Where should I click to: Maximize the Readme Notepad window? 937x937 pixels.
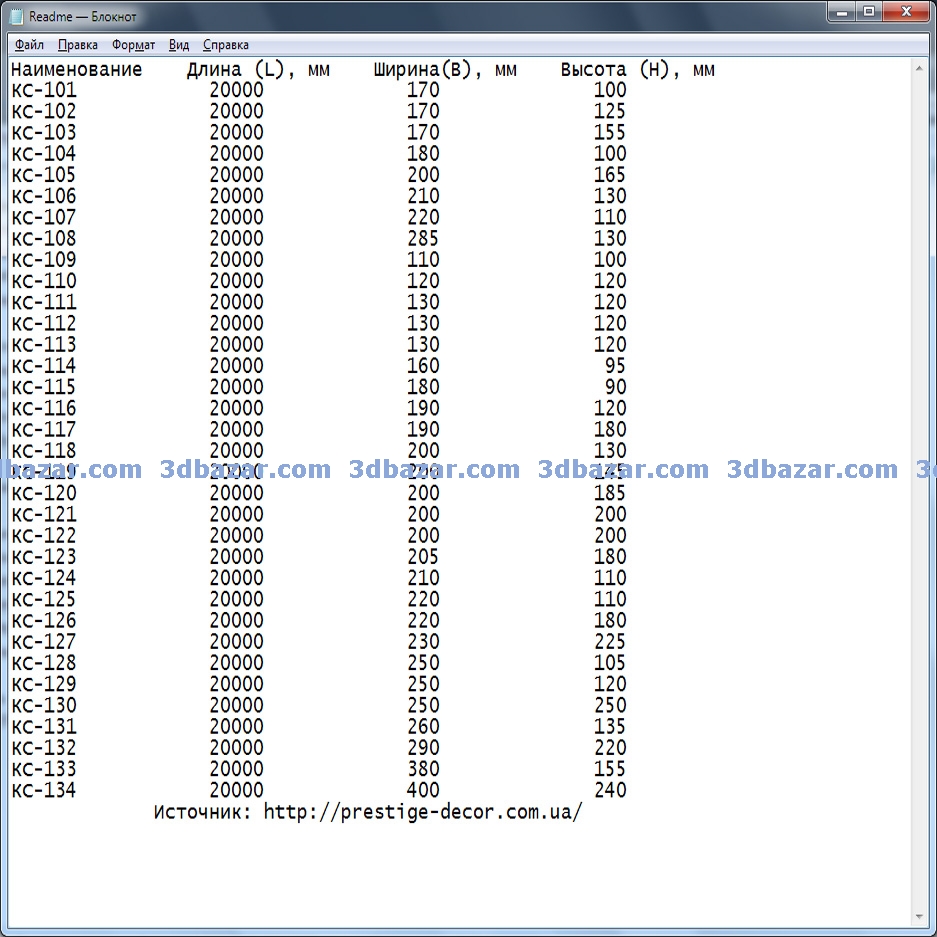pos(869,11)
